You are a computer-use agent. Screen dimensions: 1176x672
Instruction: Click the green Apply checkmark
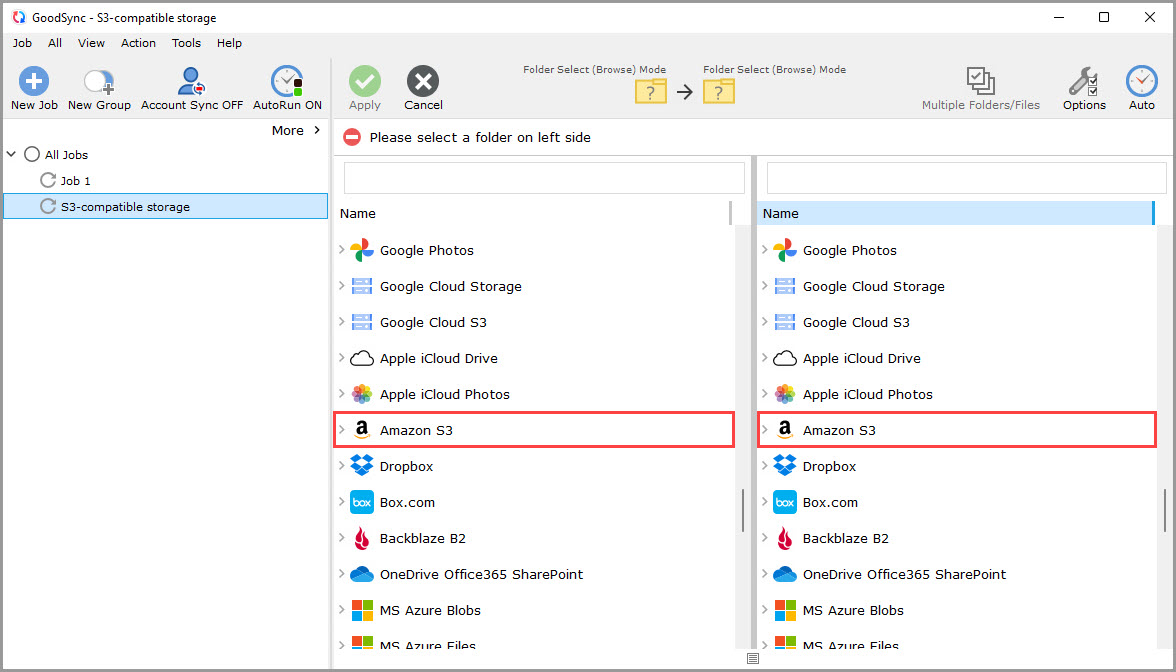tap(364, 81)
